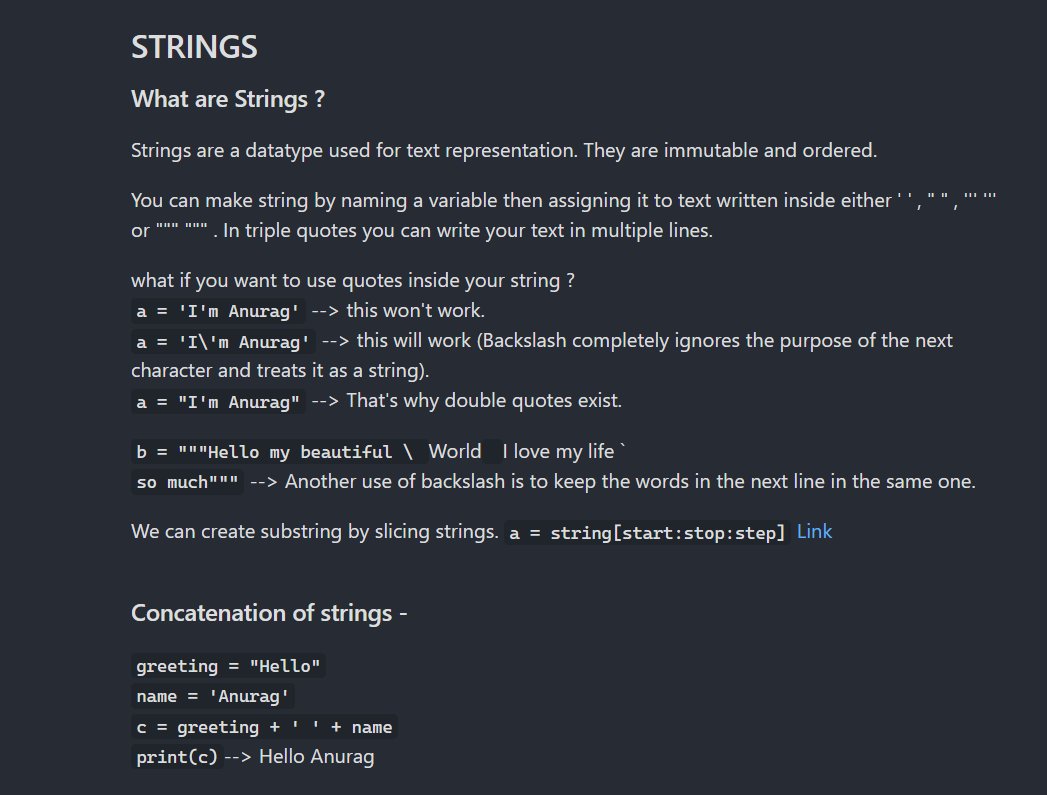Click the print(c) code snippet

177,757
